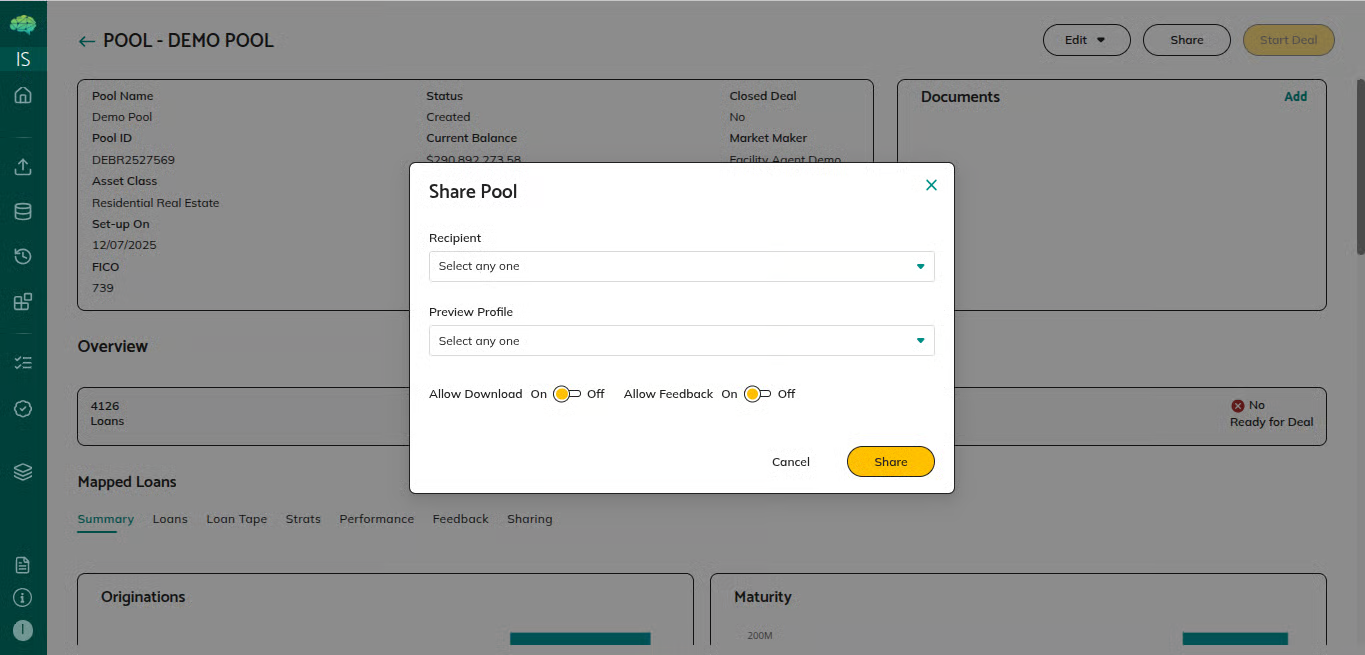Click the home icon in the sidebar
1365x655 pixels.
pos(23,96)
